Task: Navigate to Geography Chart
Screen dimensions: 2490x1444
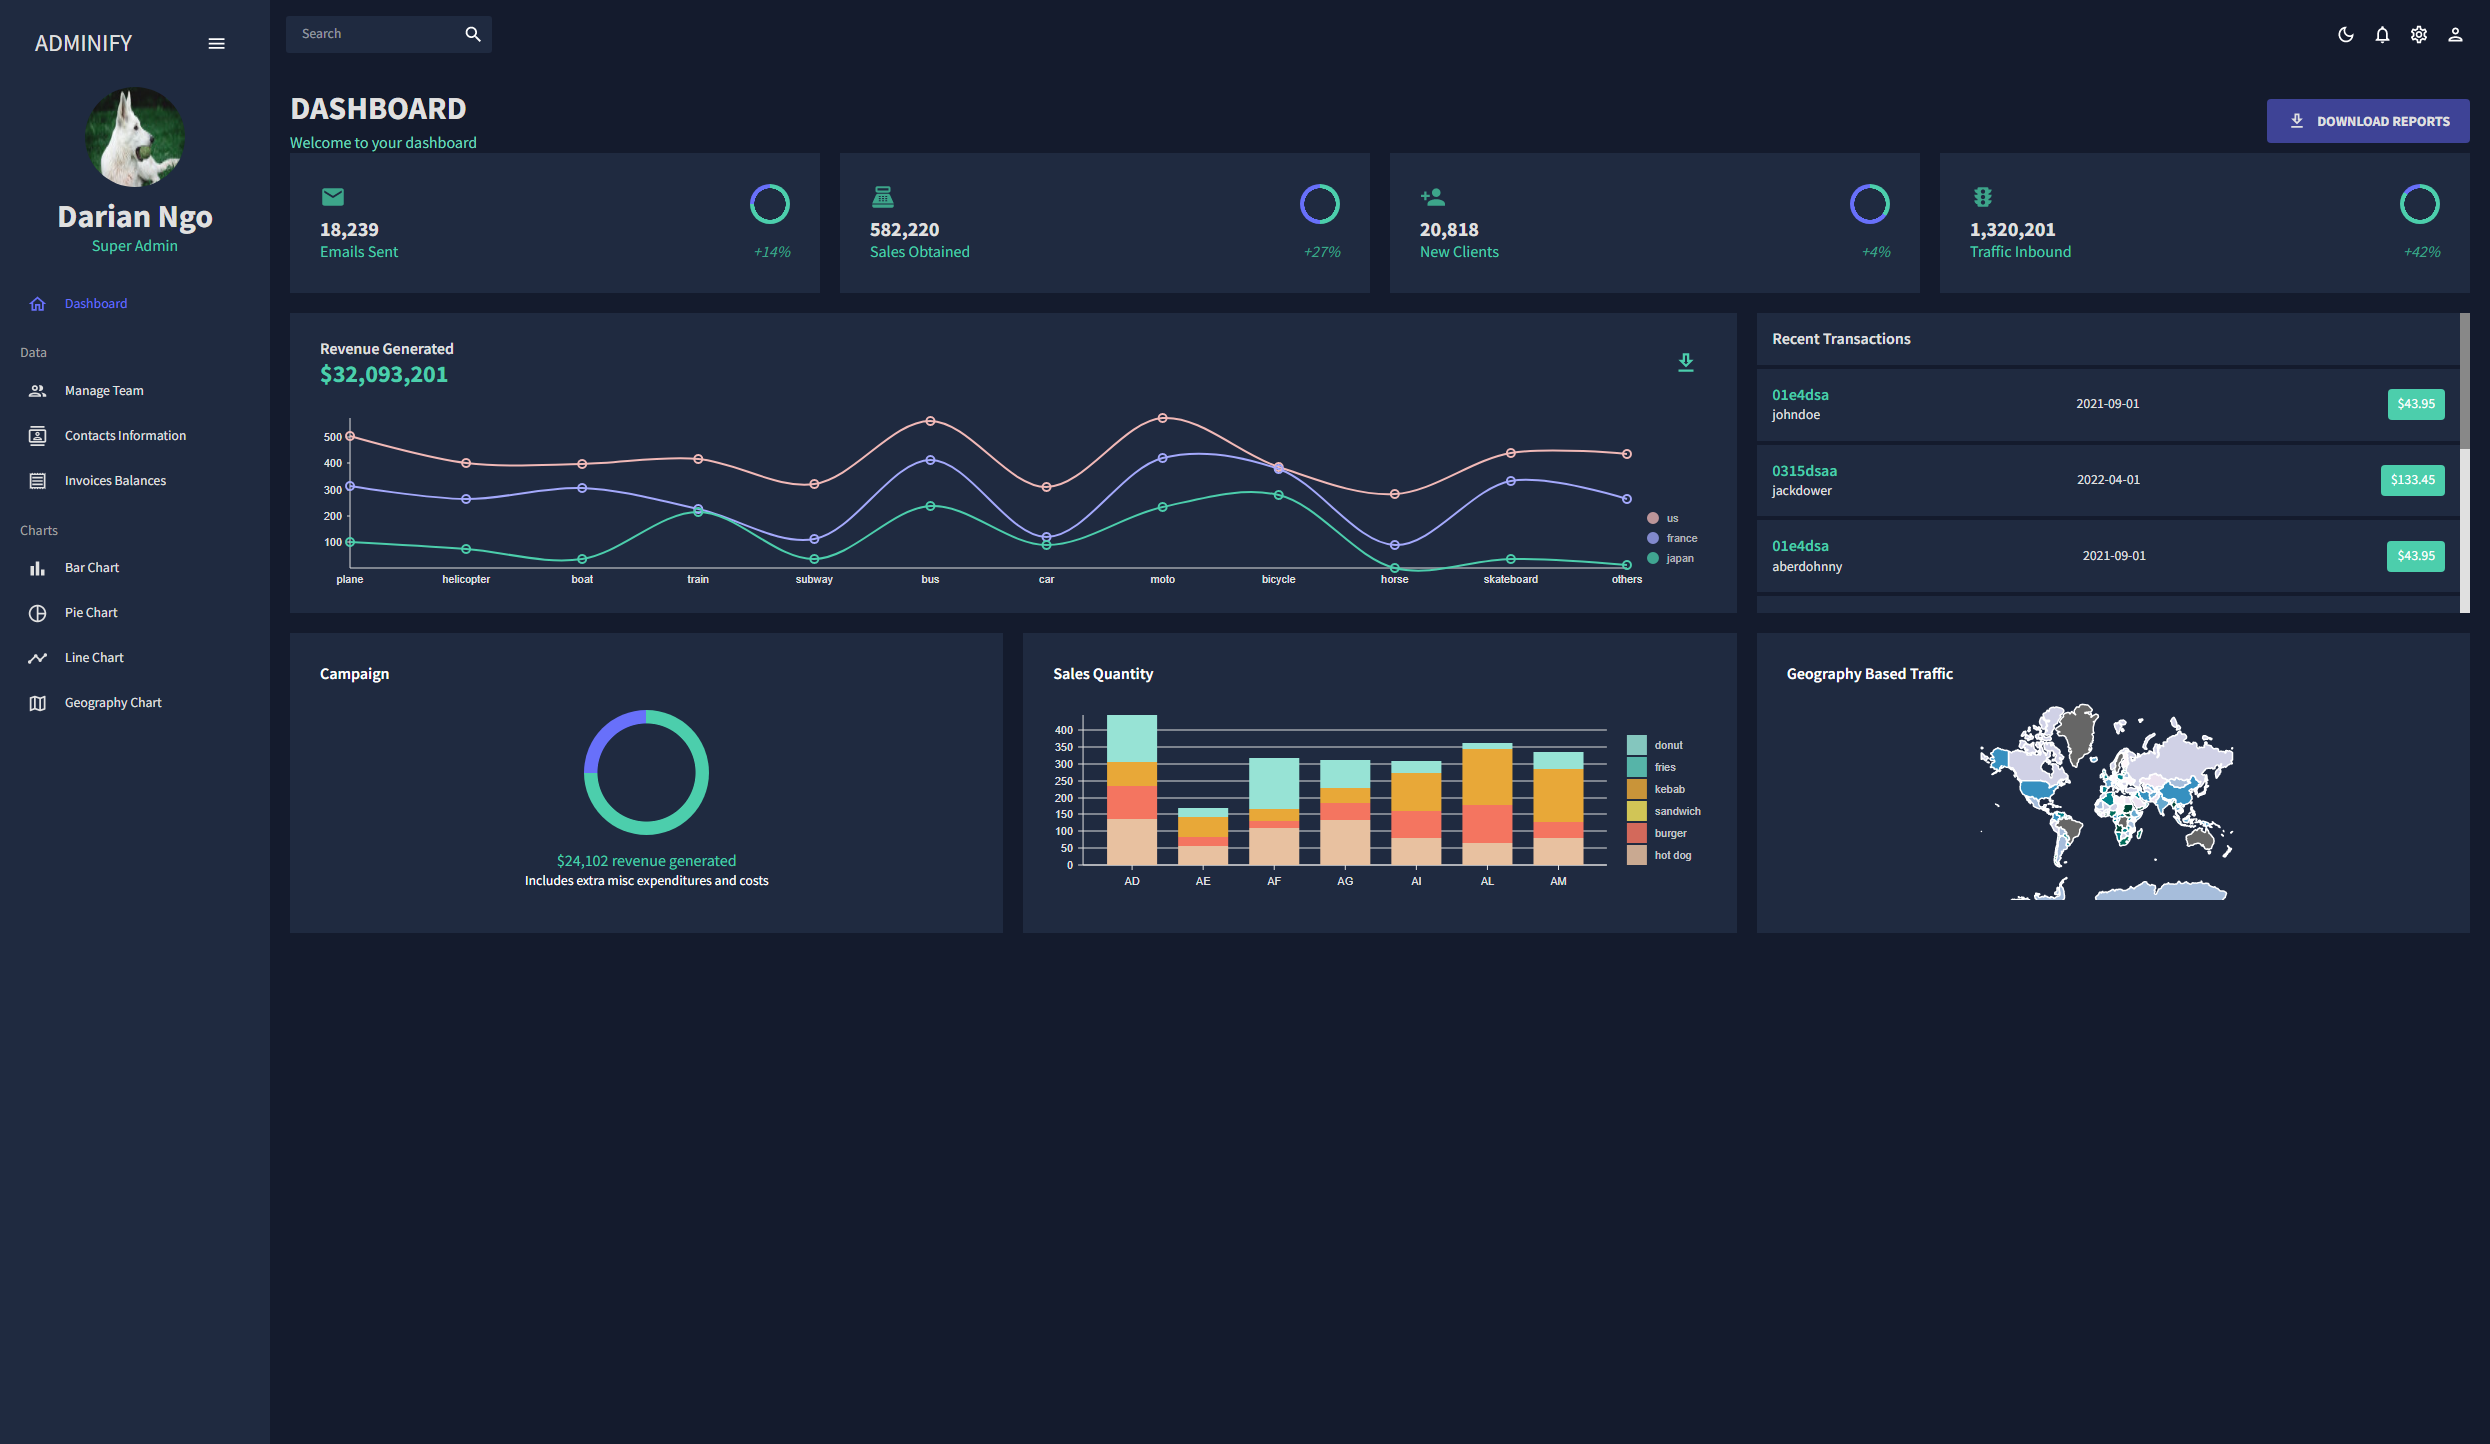Action: tap(113, 703)
